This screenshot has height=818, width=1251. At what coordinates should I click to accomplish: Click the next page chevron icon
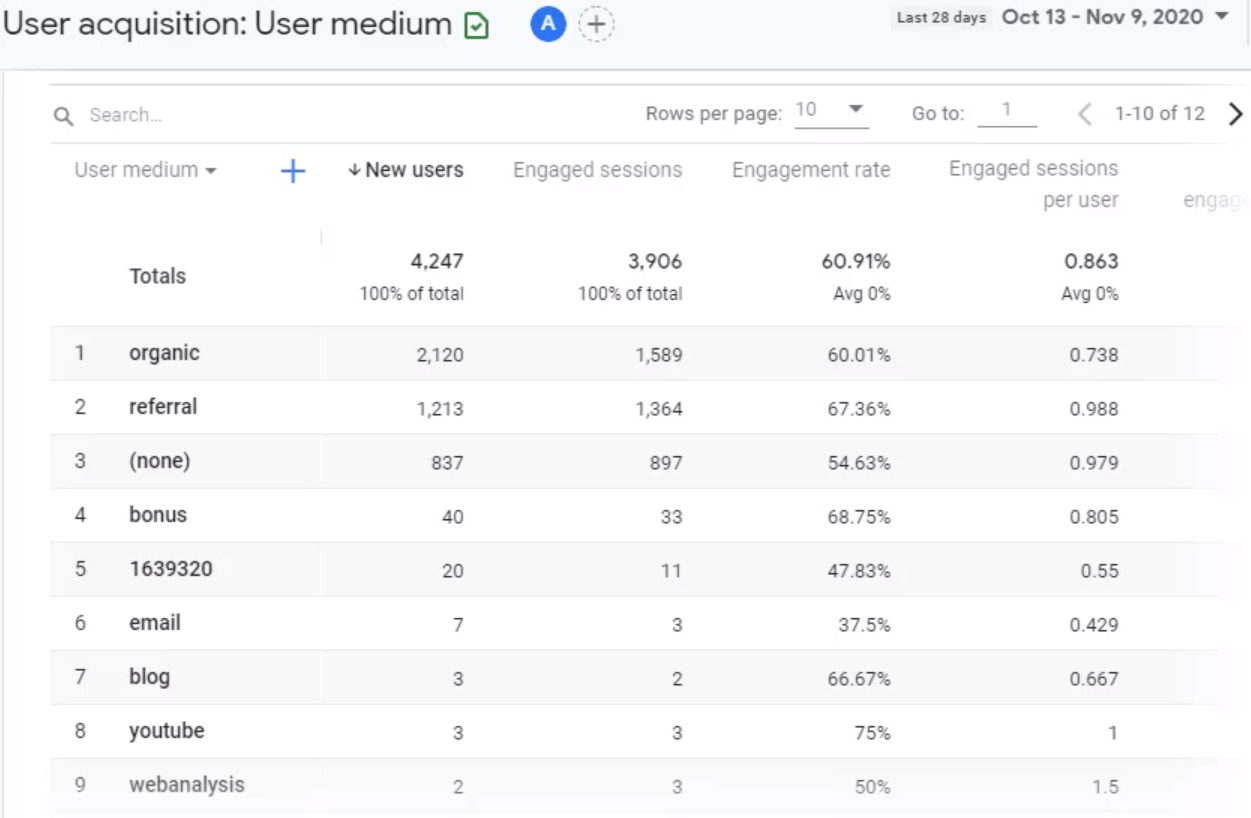1236,114
